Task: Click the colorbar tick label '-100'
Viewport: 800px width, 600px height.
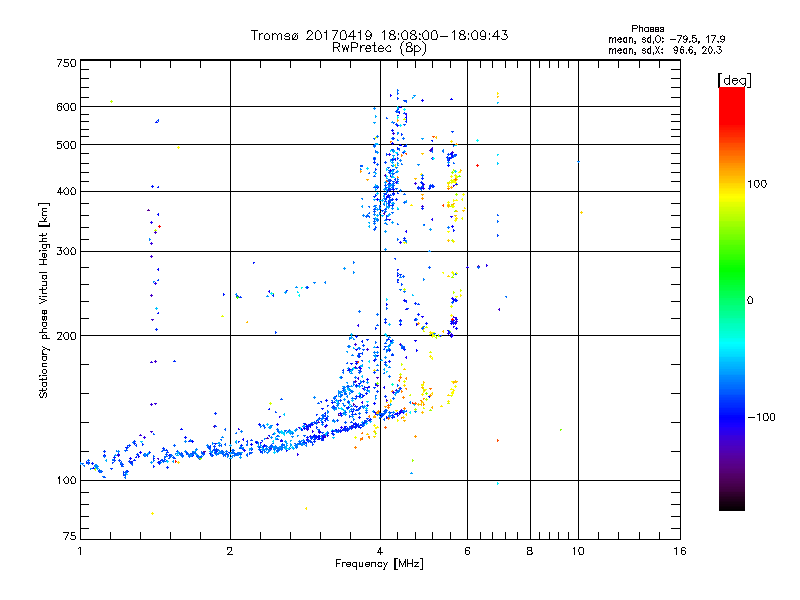Action: (x=762, y=417)
